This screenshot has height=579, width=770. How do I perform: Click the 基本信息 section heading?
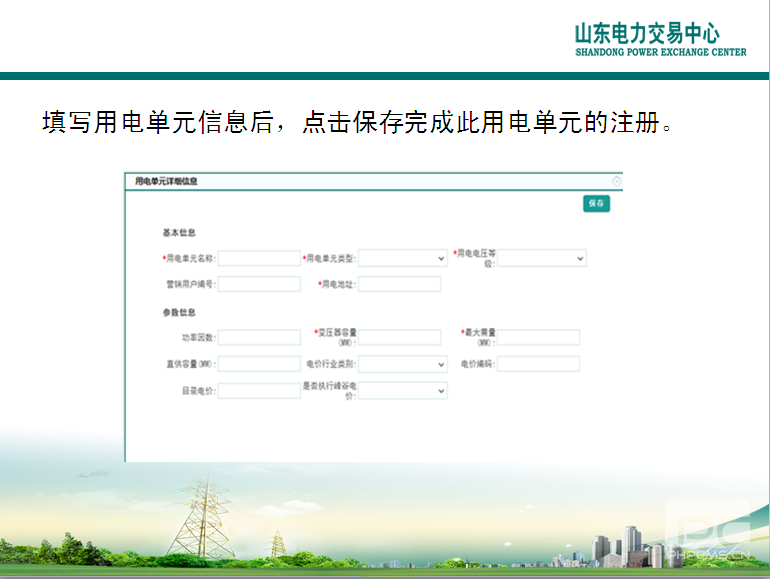coord(179,233)
